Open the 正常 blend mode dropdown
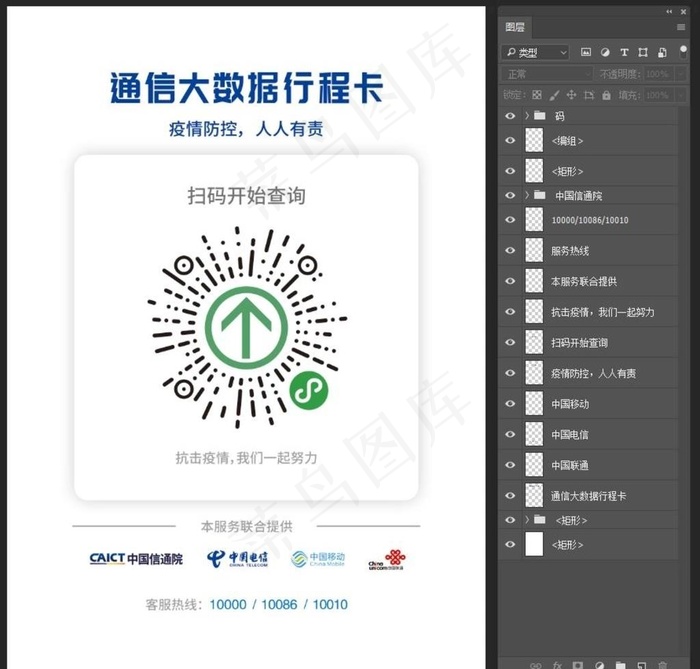This screenshot has height=669, width=700. (547, 74)
